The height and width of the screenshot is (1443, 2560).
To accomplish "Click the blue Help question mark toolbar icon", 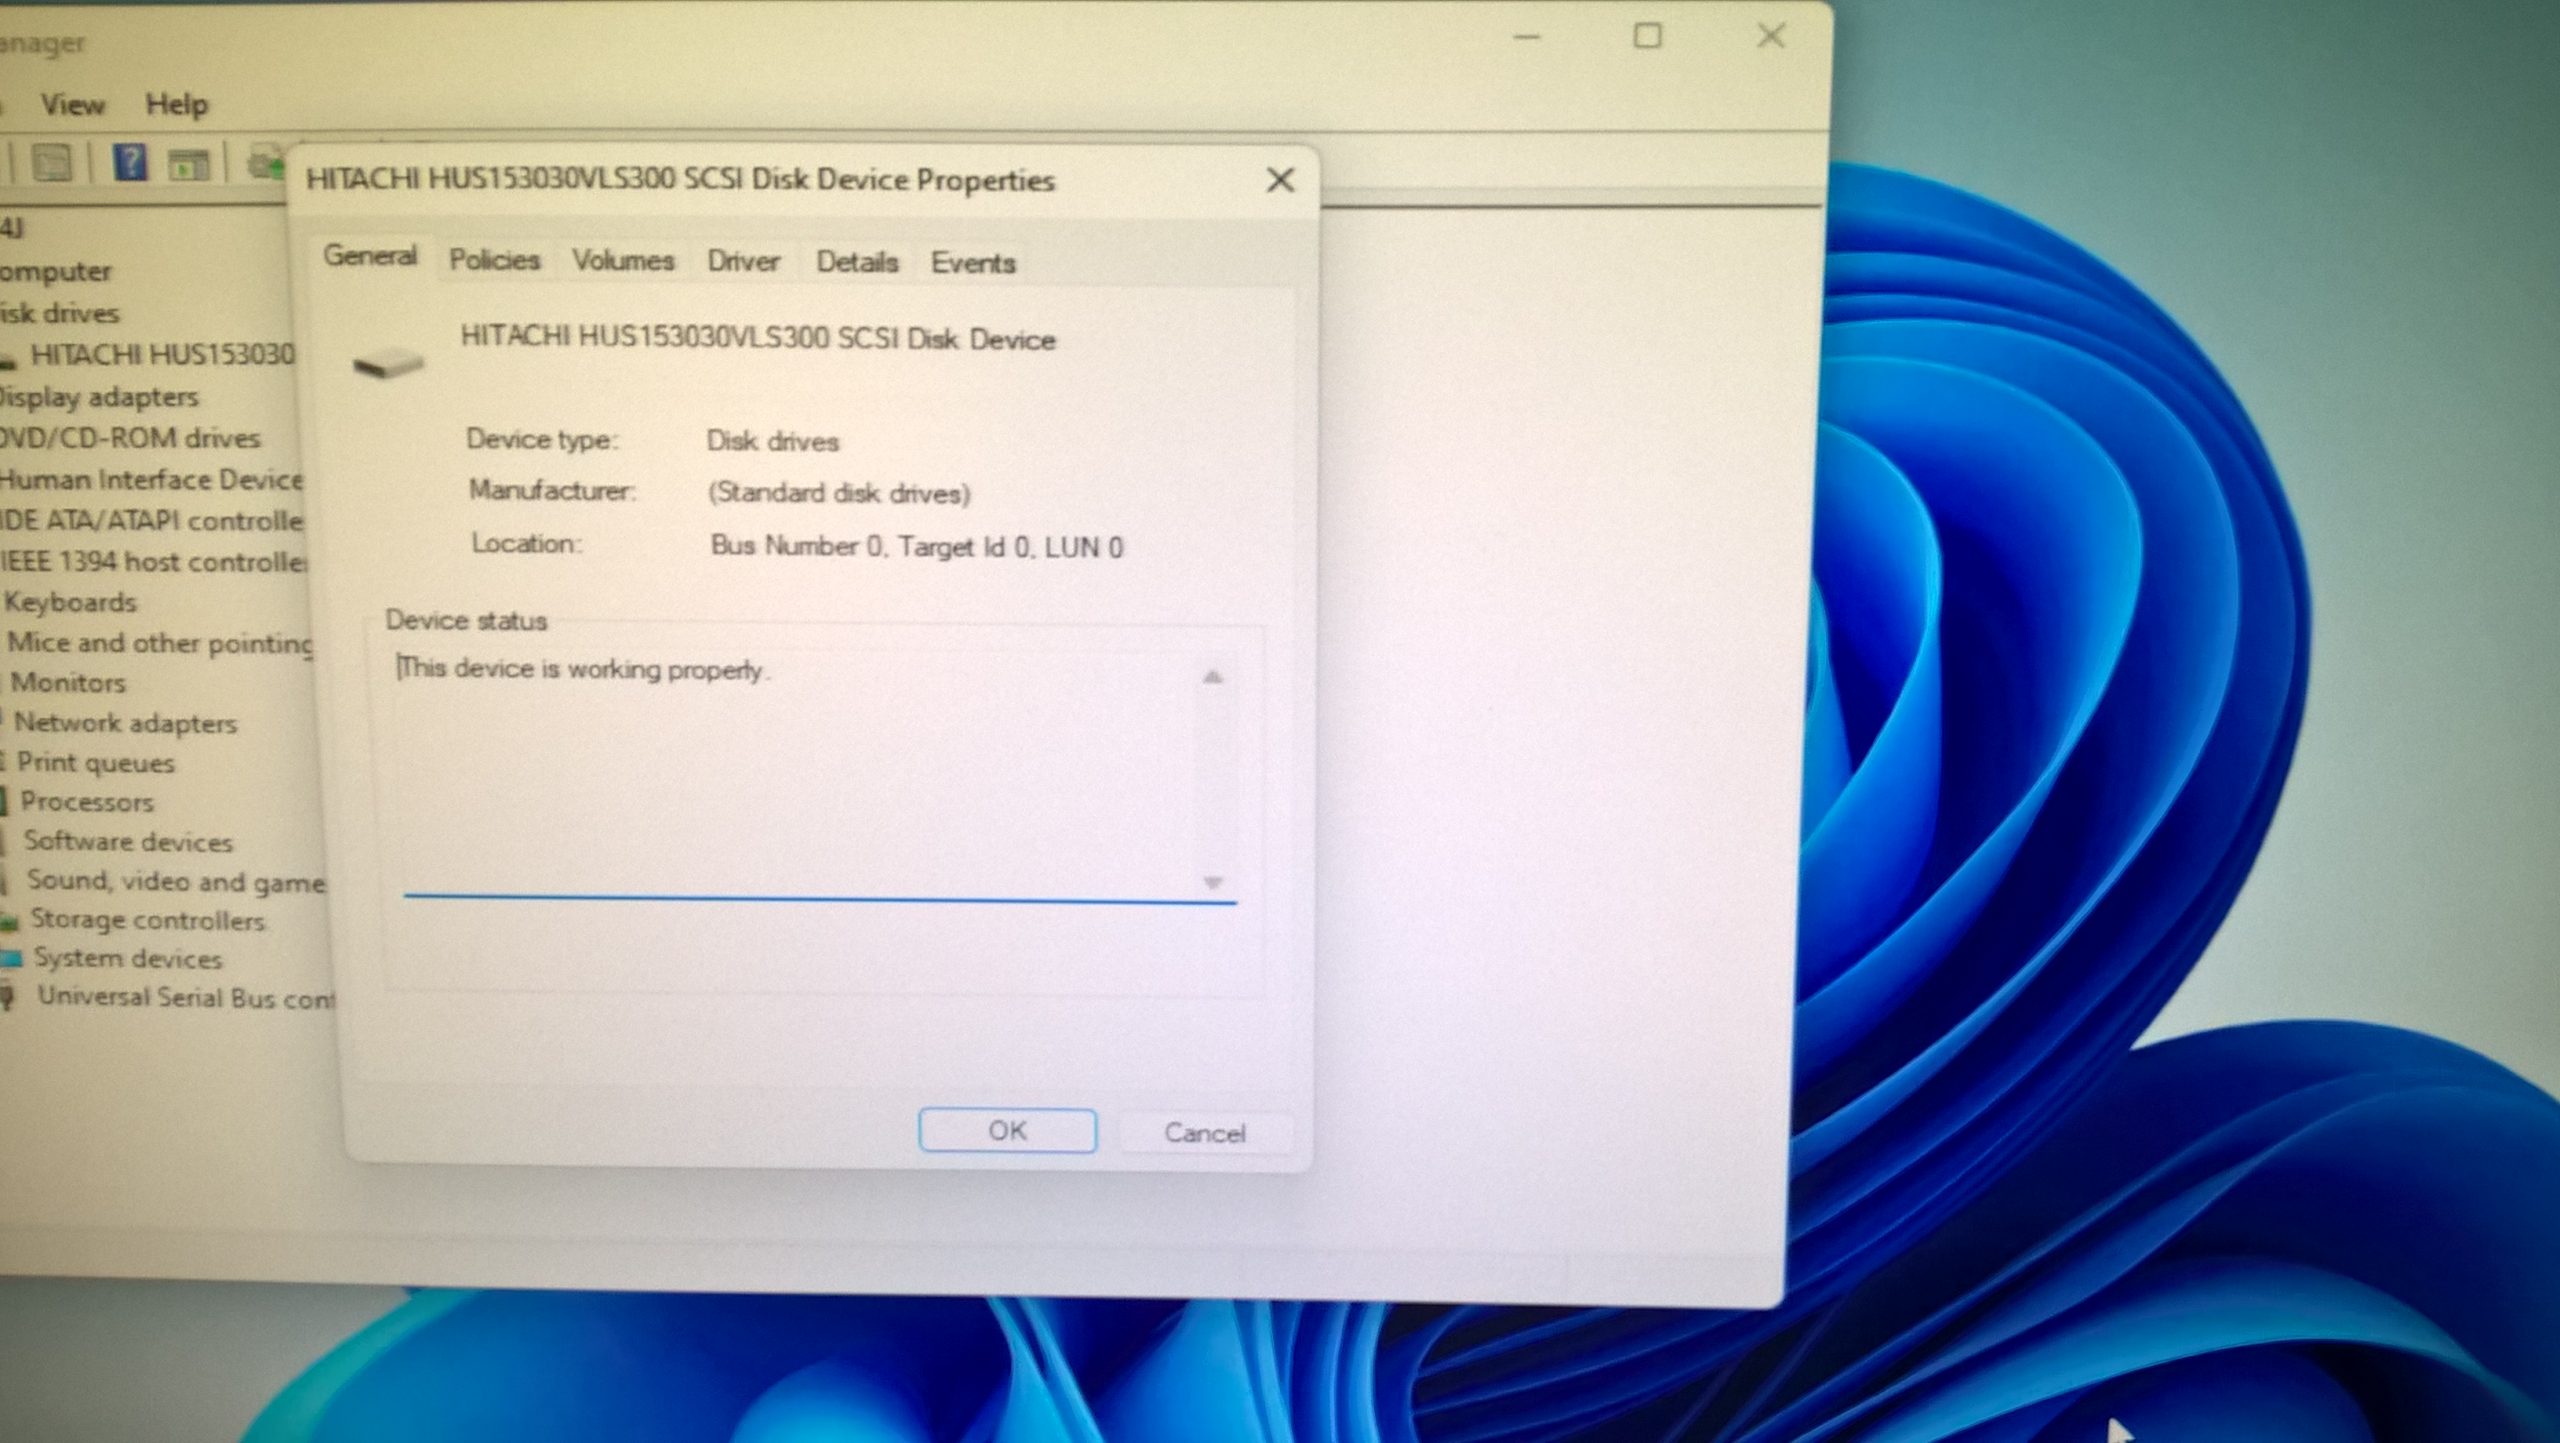I will pyautogui.click(x=129, y=161).
